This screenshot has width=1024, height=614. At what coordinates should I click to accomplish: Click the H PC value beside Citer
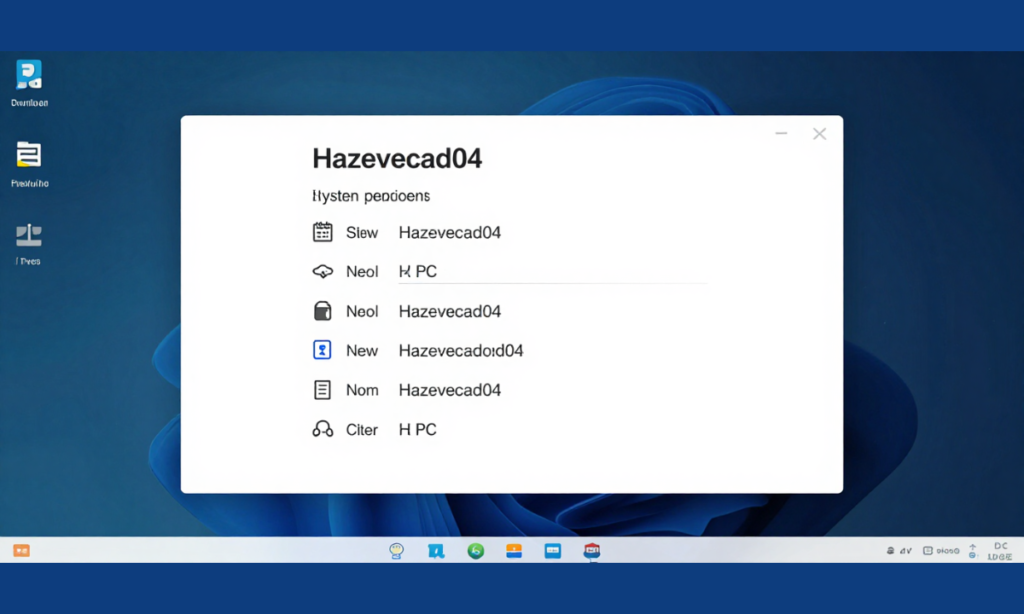pyautogui.click(x=417, y=430)
